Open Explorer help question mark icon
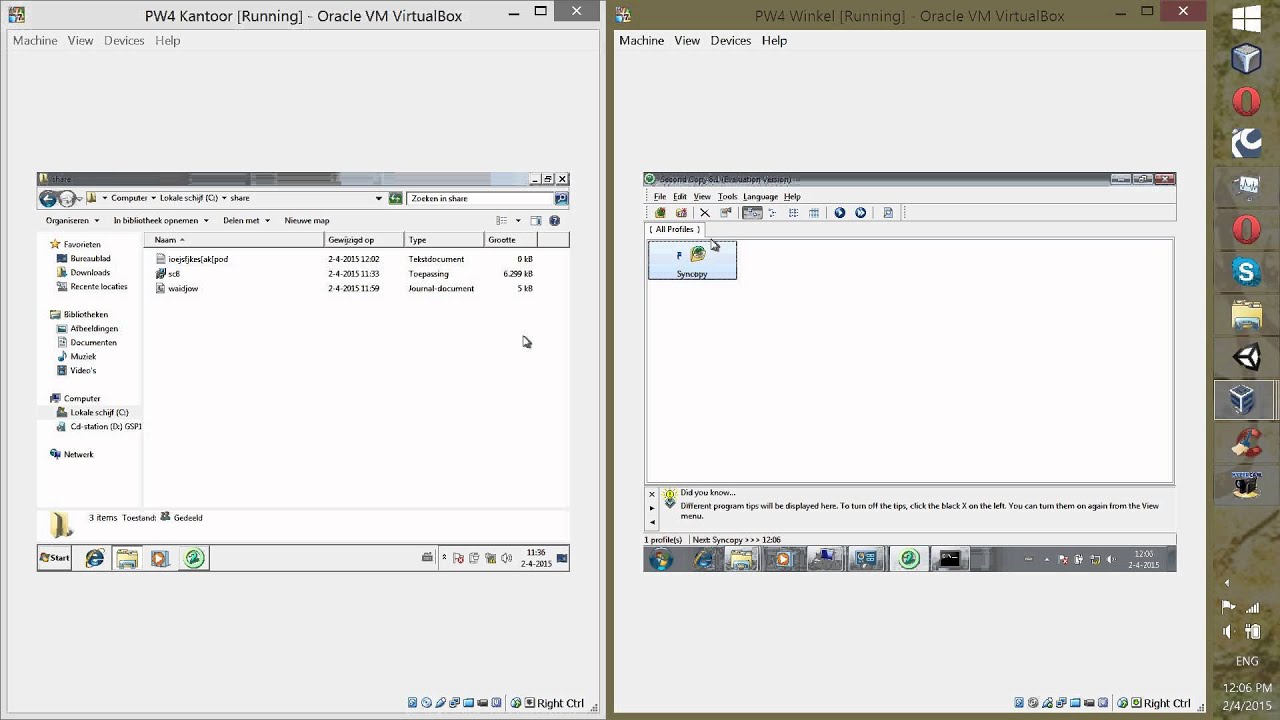 [555, 221]
